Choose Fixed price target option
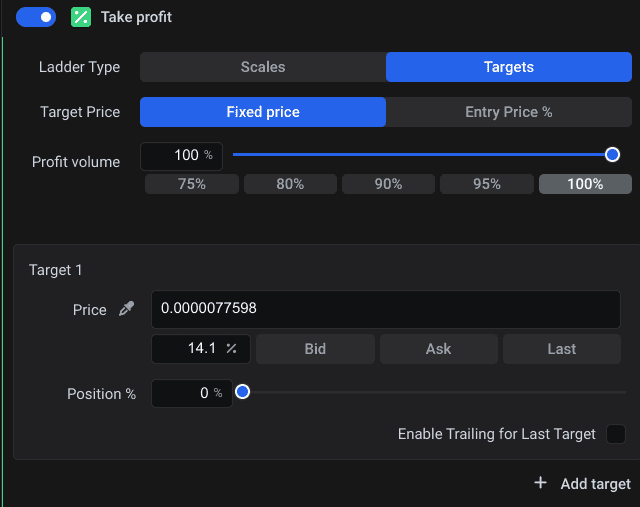The image size is (640, 507). 263,112
